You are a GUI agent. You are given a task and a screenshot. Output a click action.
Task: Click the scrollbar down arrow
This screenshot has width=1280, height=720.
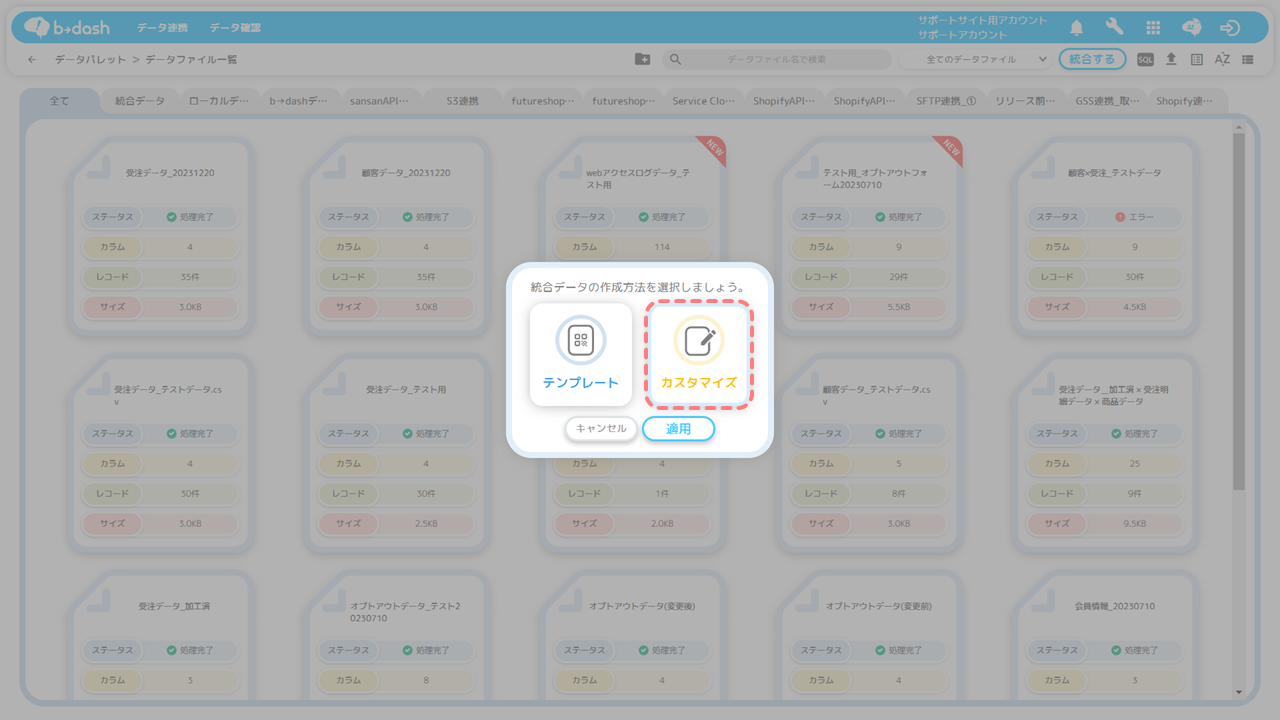click(x=1239, y=692)
